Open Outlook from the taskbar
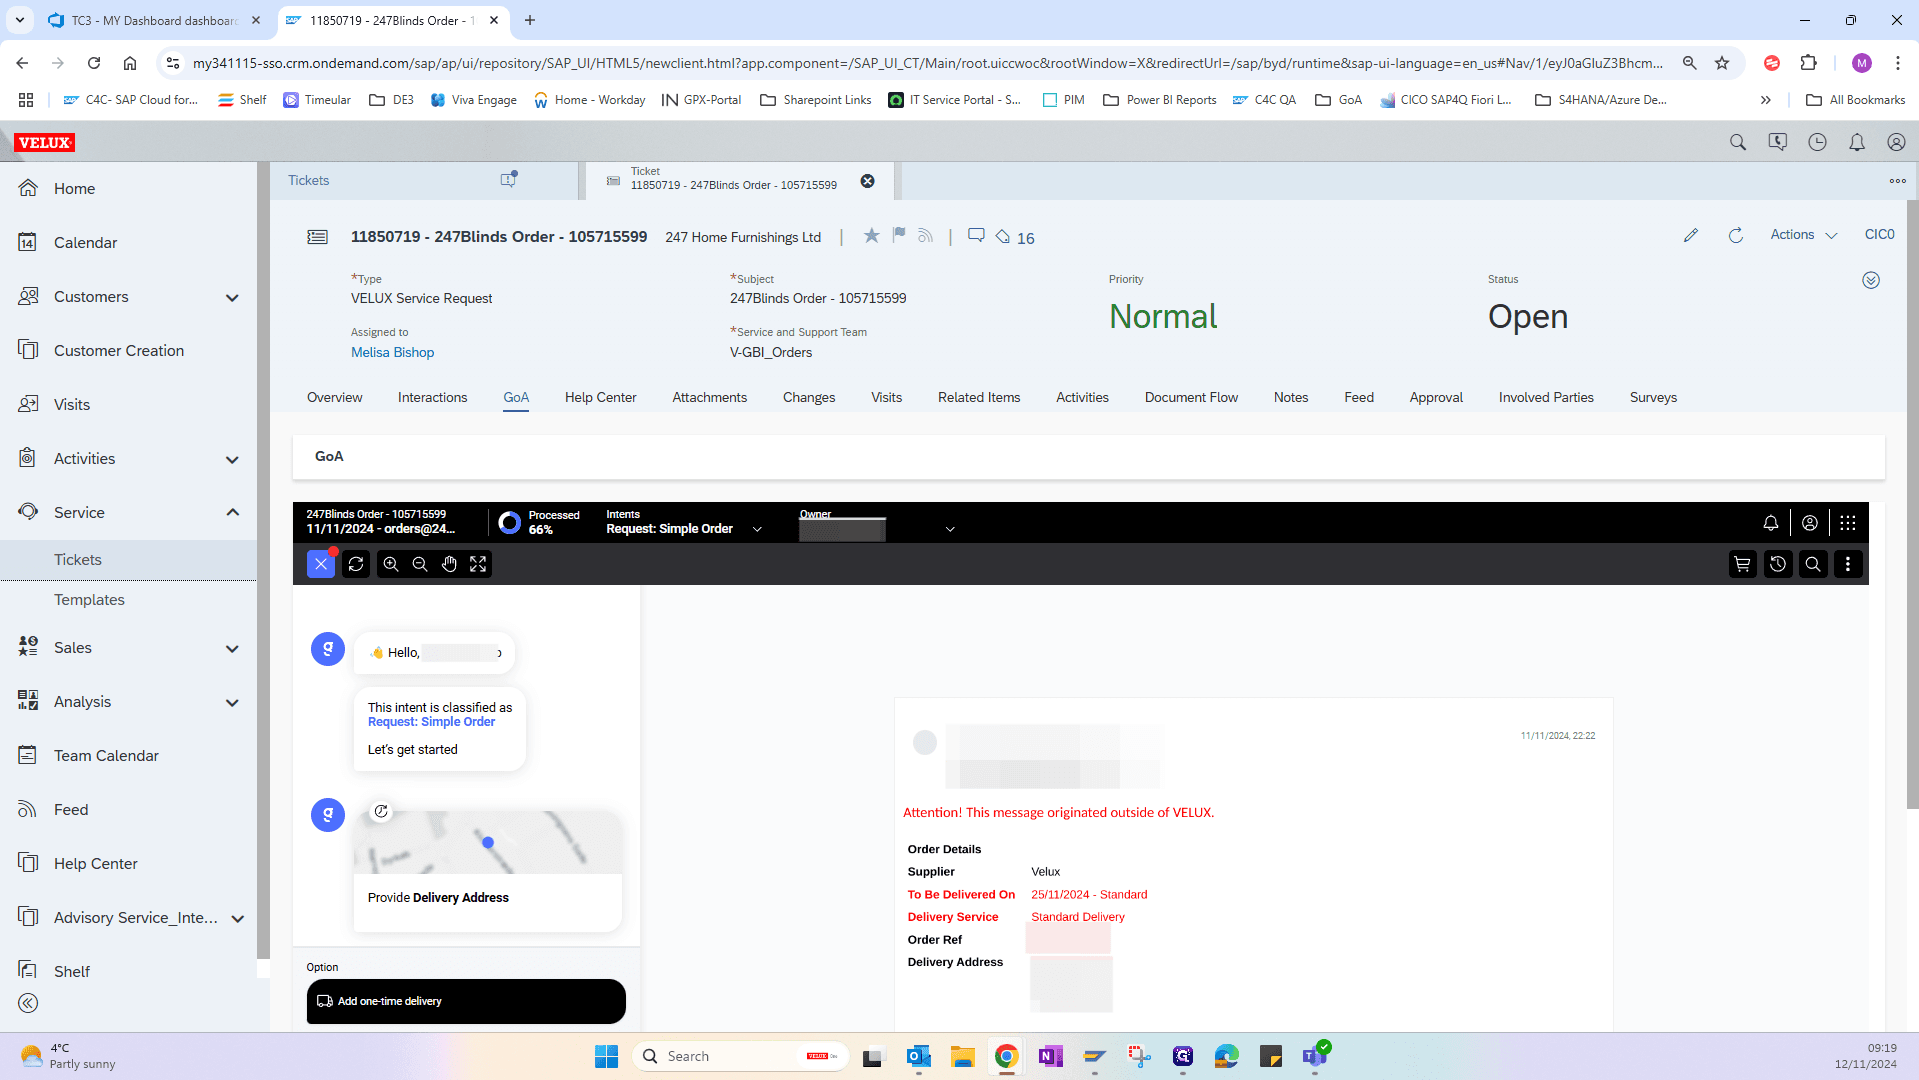 click(918, 1056)
